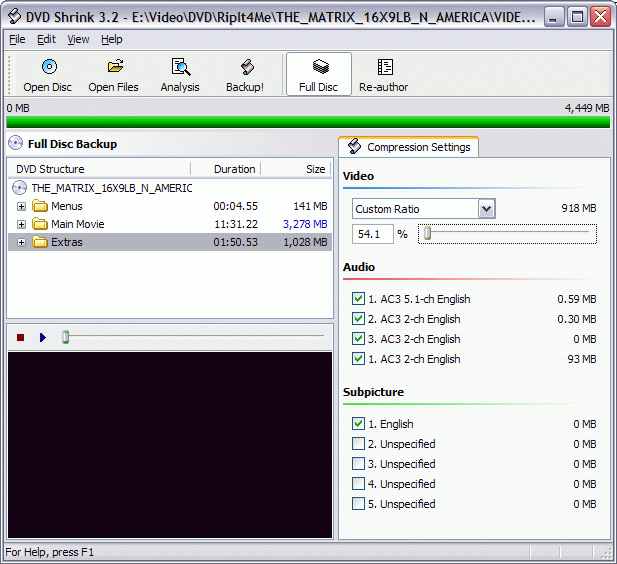
Task: Select Full Disc mode icon
Action: pos(319,68)
